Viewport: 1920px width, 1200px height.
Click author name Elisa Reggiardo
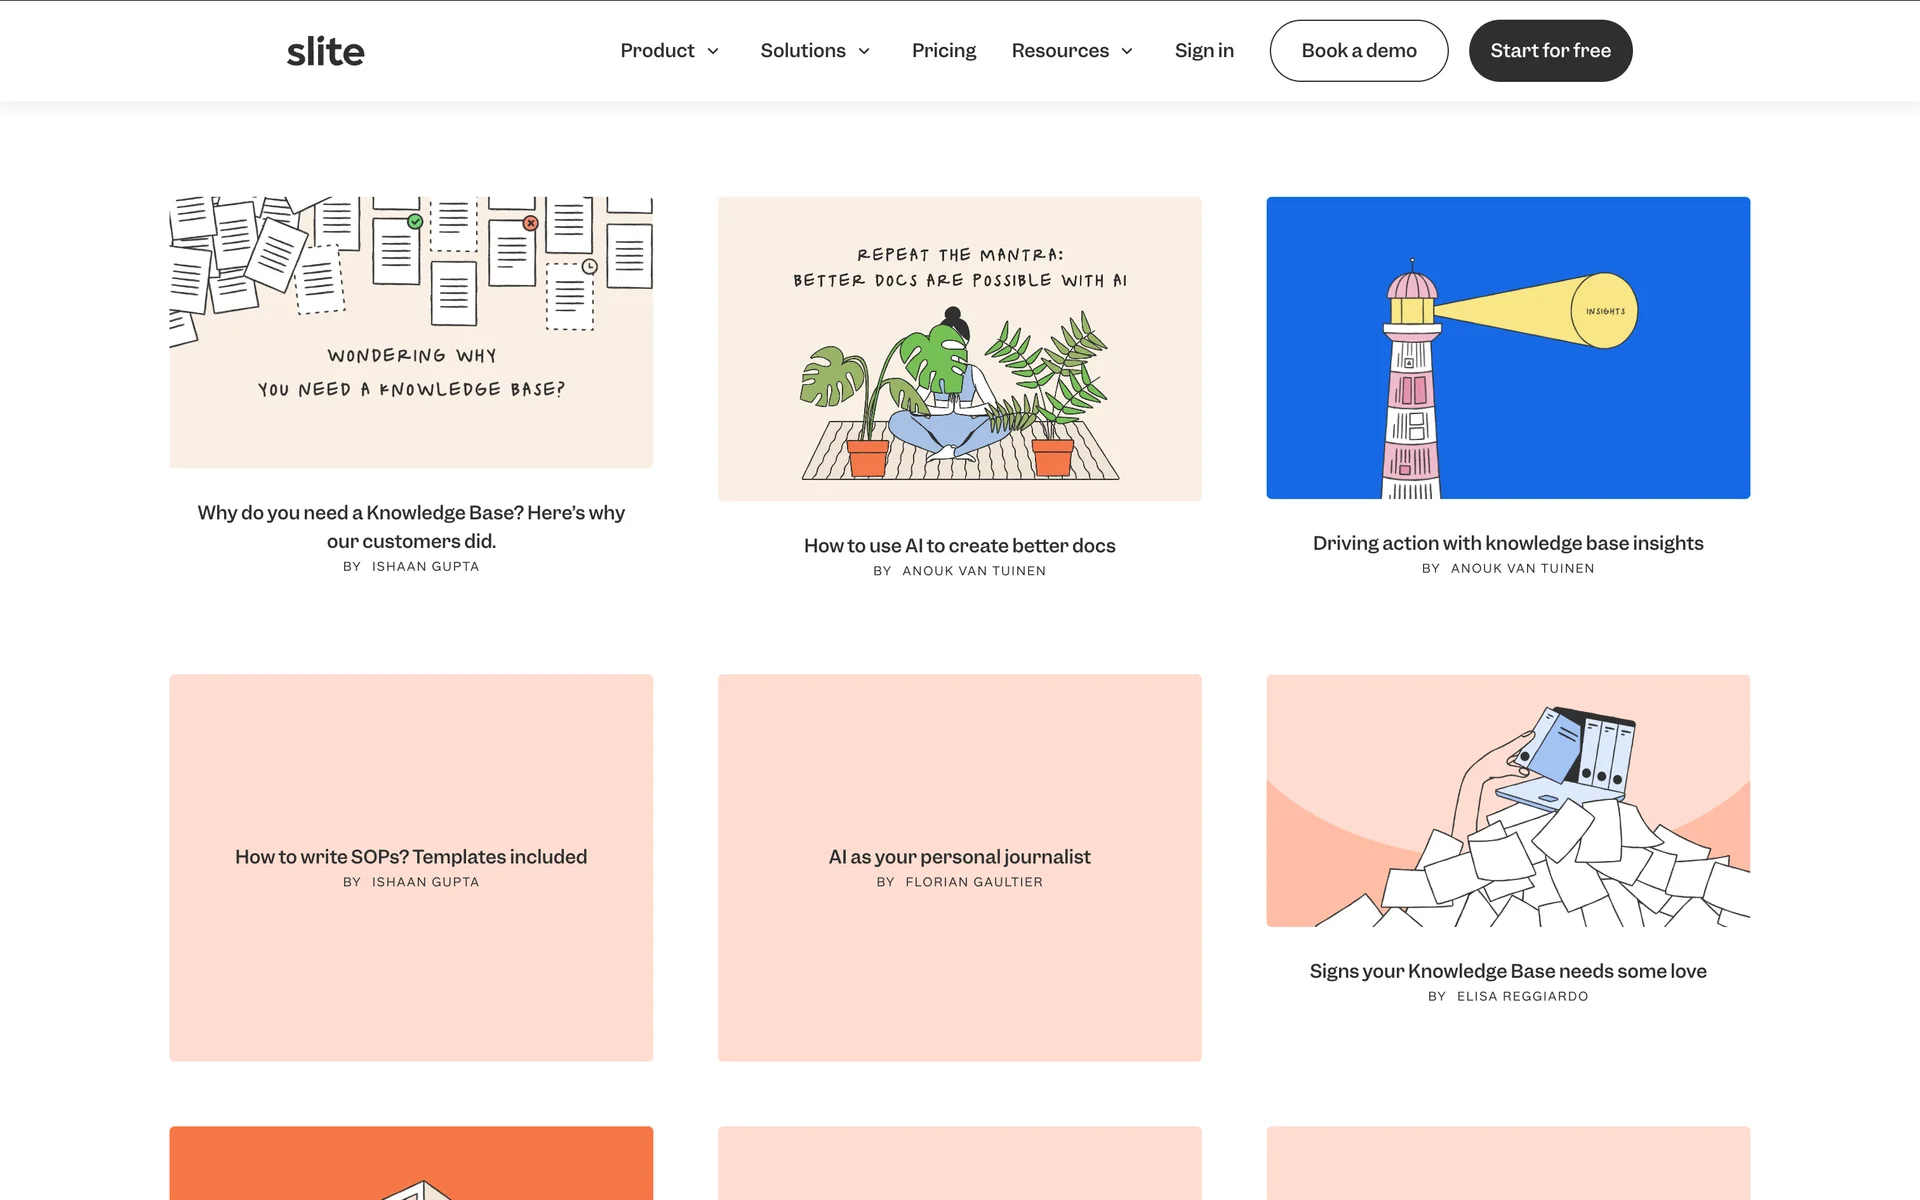pyautogui.click(x=1521, y=996)
